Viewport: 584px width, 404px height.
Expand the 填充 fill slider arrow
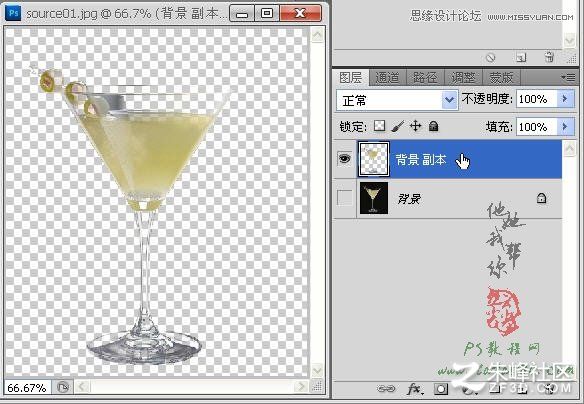(565, 127)
